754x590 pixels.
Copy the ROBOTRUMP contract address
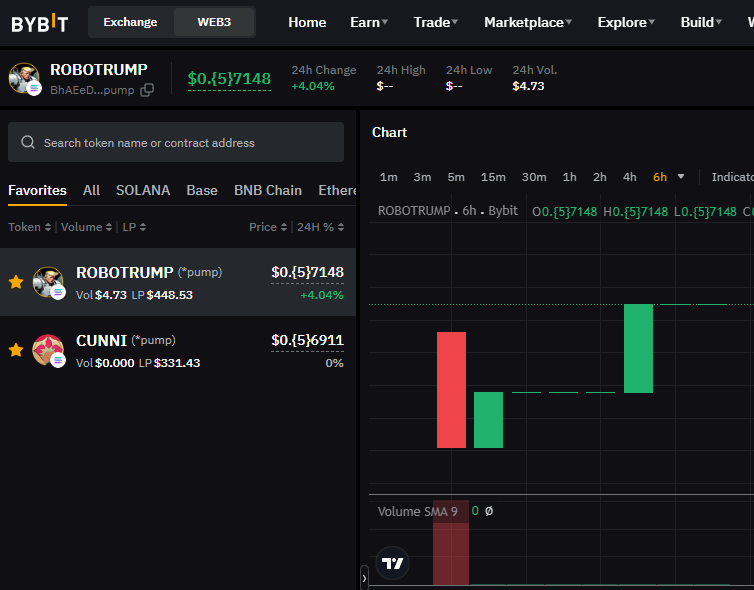point(147,90)
